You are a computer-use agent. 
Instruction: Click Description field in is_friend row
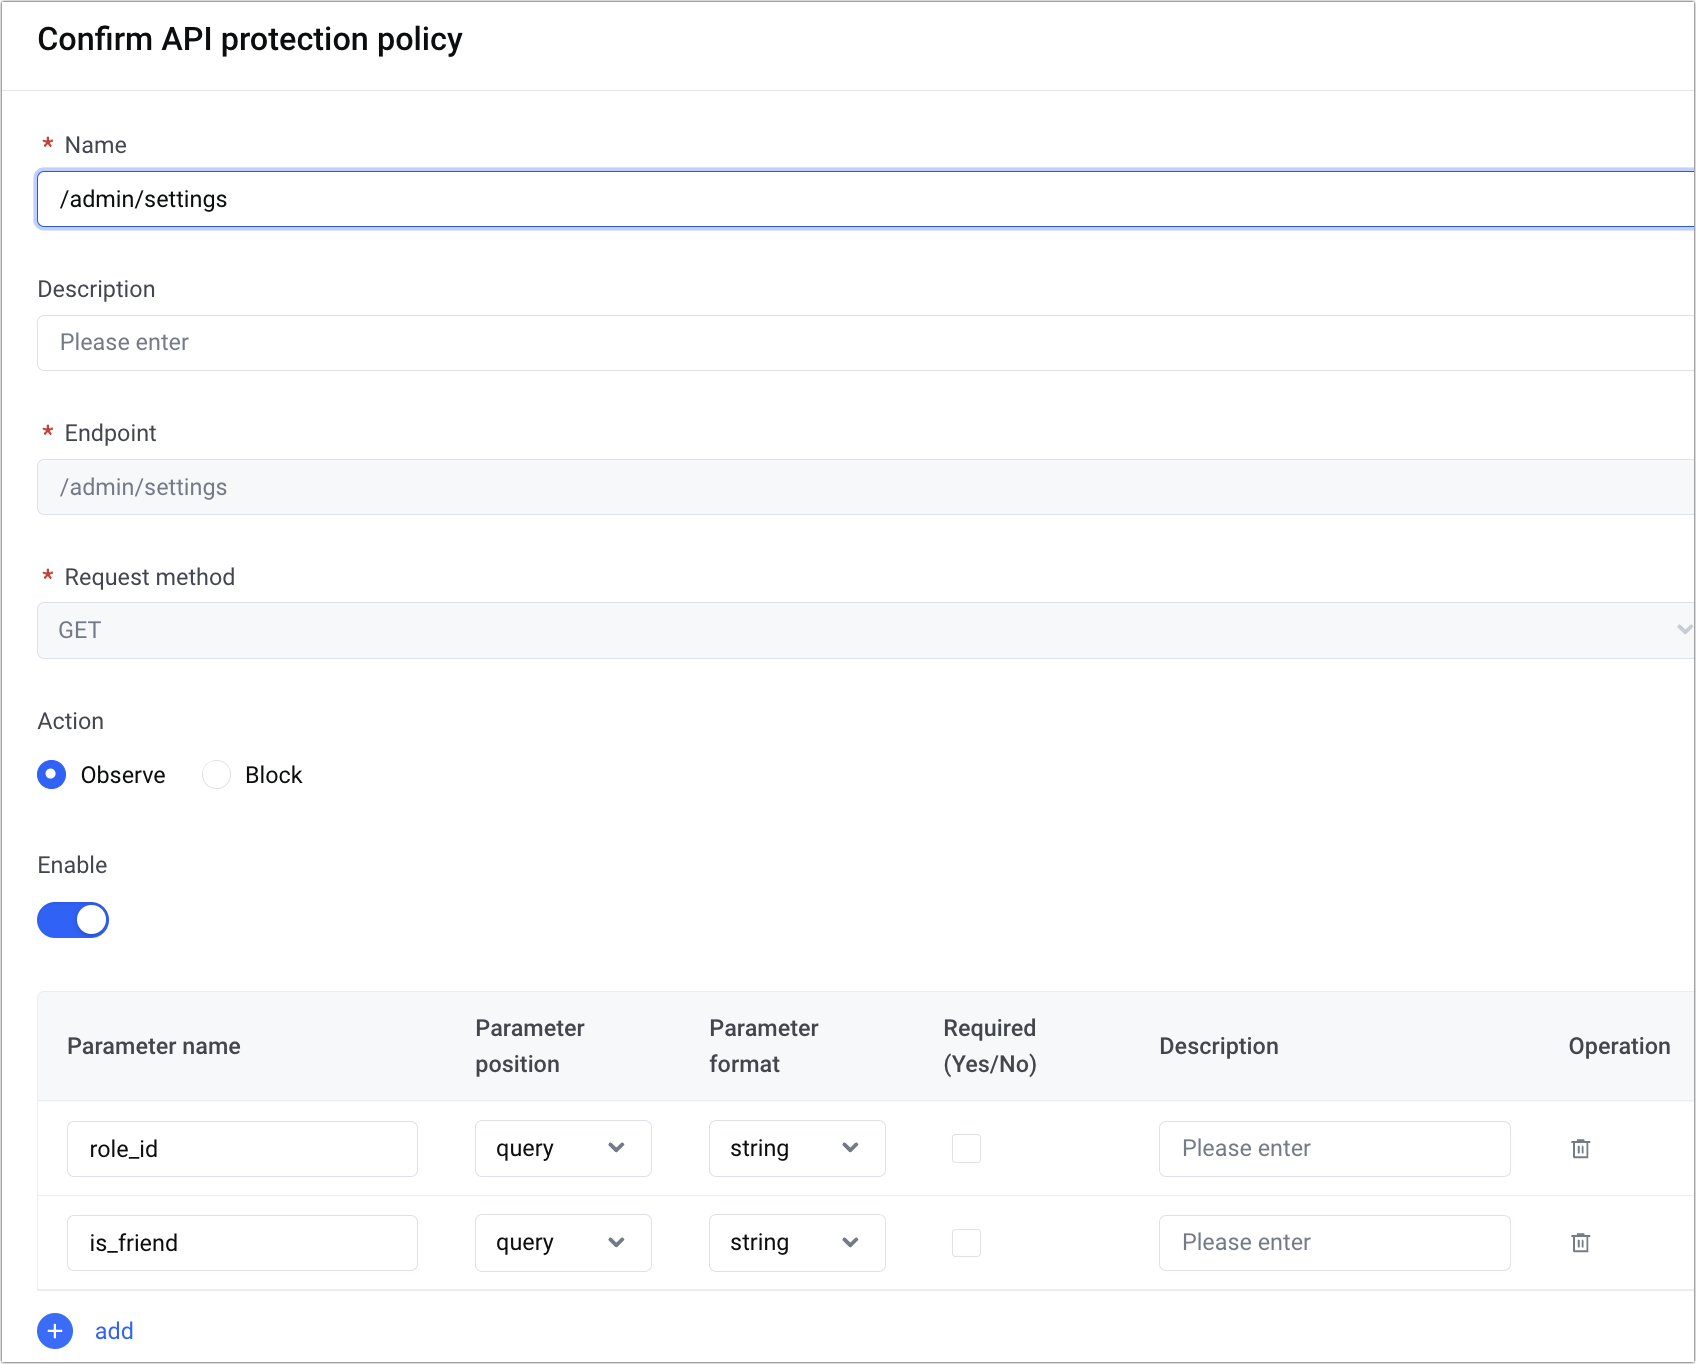(1334, 1243)
